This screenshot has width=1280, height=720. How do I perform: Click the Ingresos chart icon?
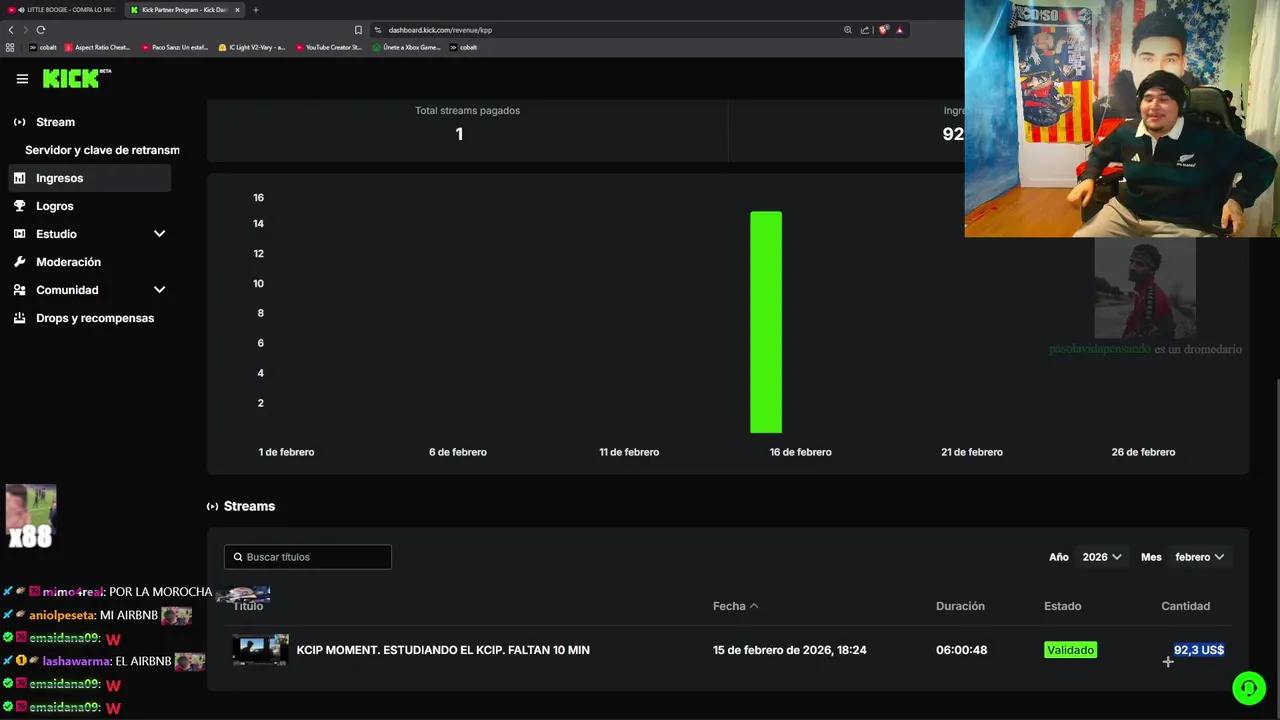(19, 178)
